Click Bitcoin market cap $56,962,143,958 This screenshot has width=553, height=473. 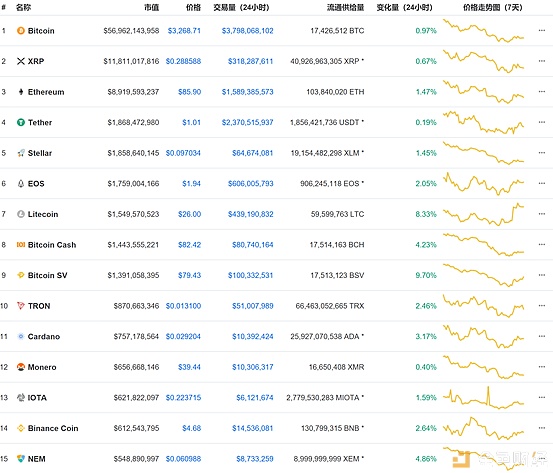(131, 31)
